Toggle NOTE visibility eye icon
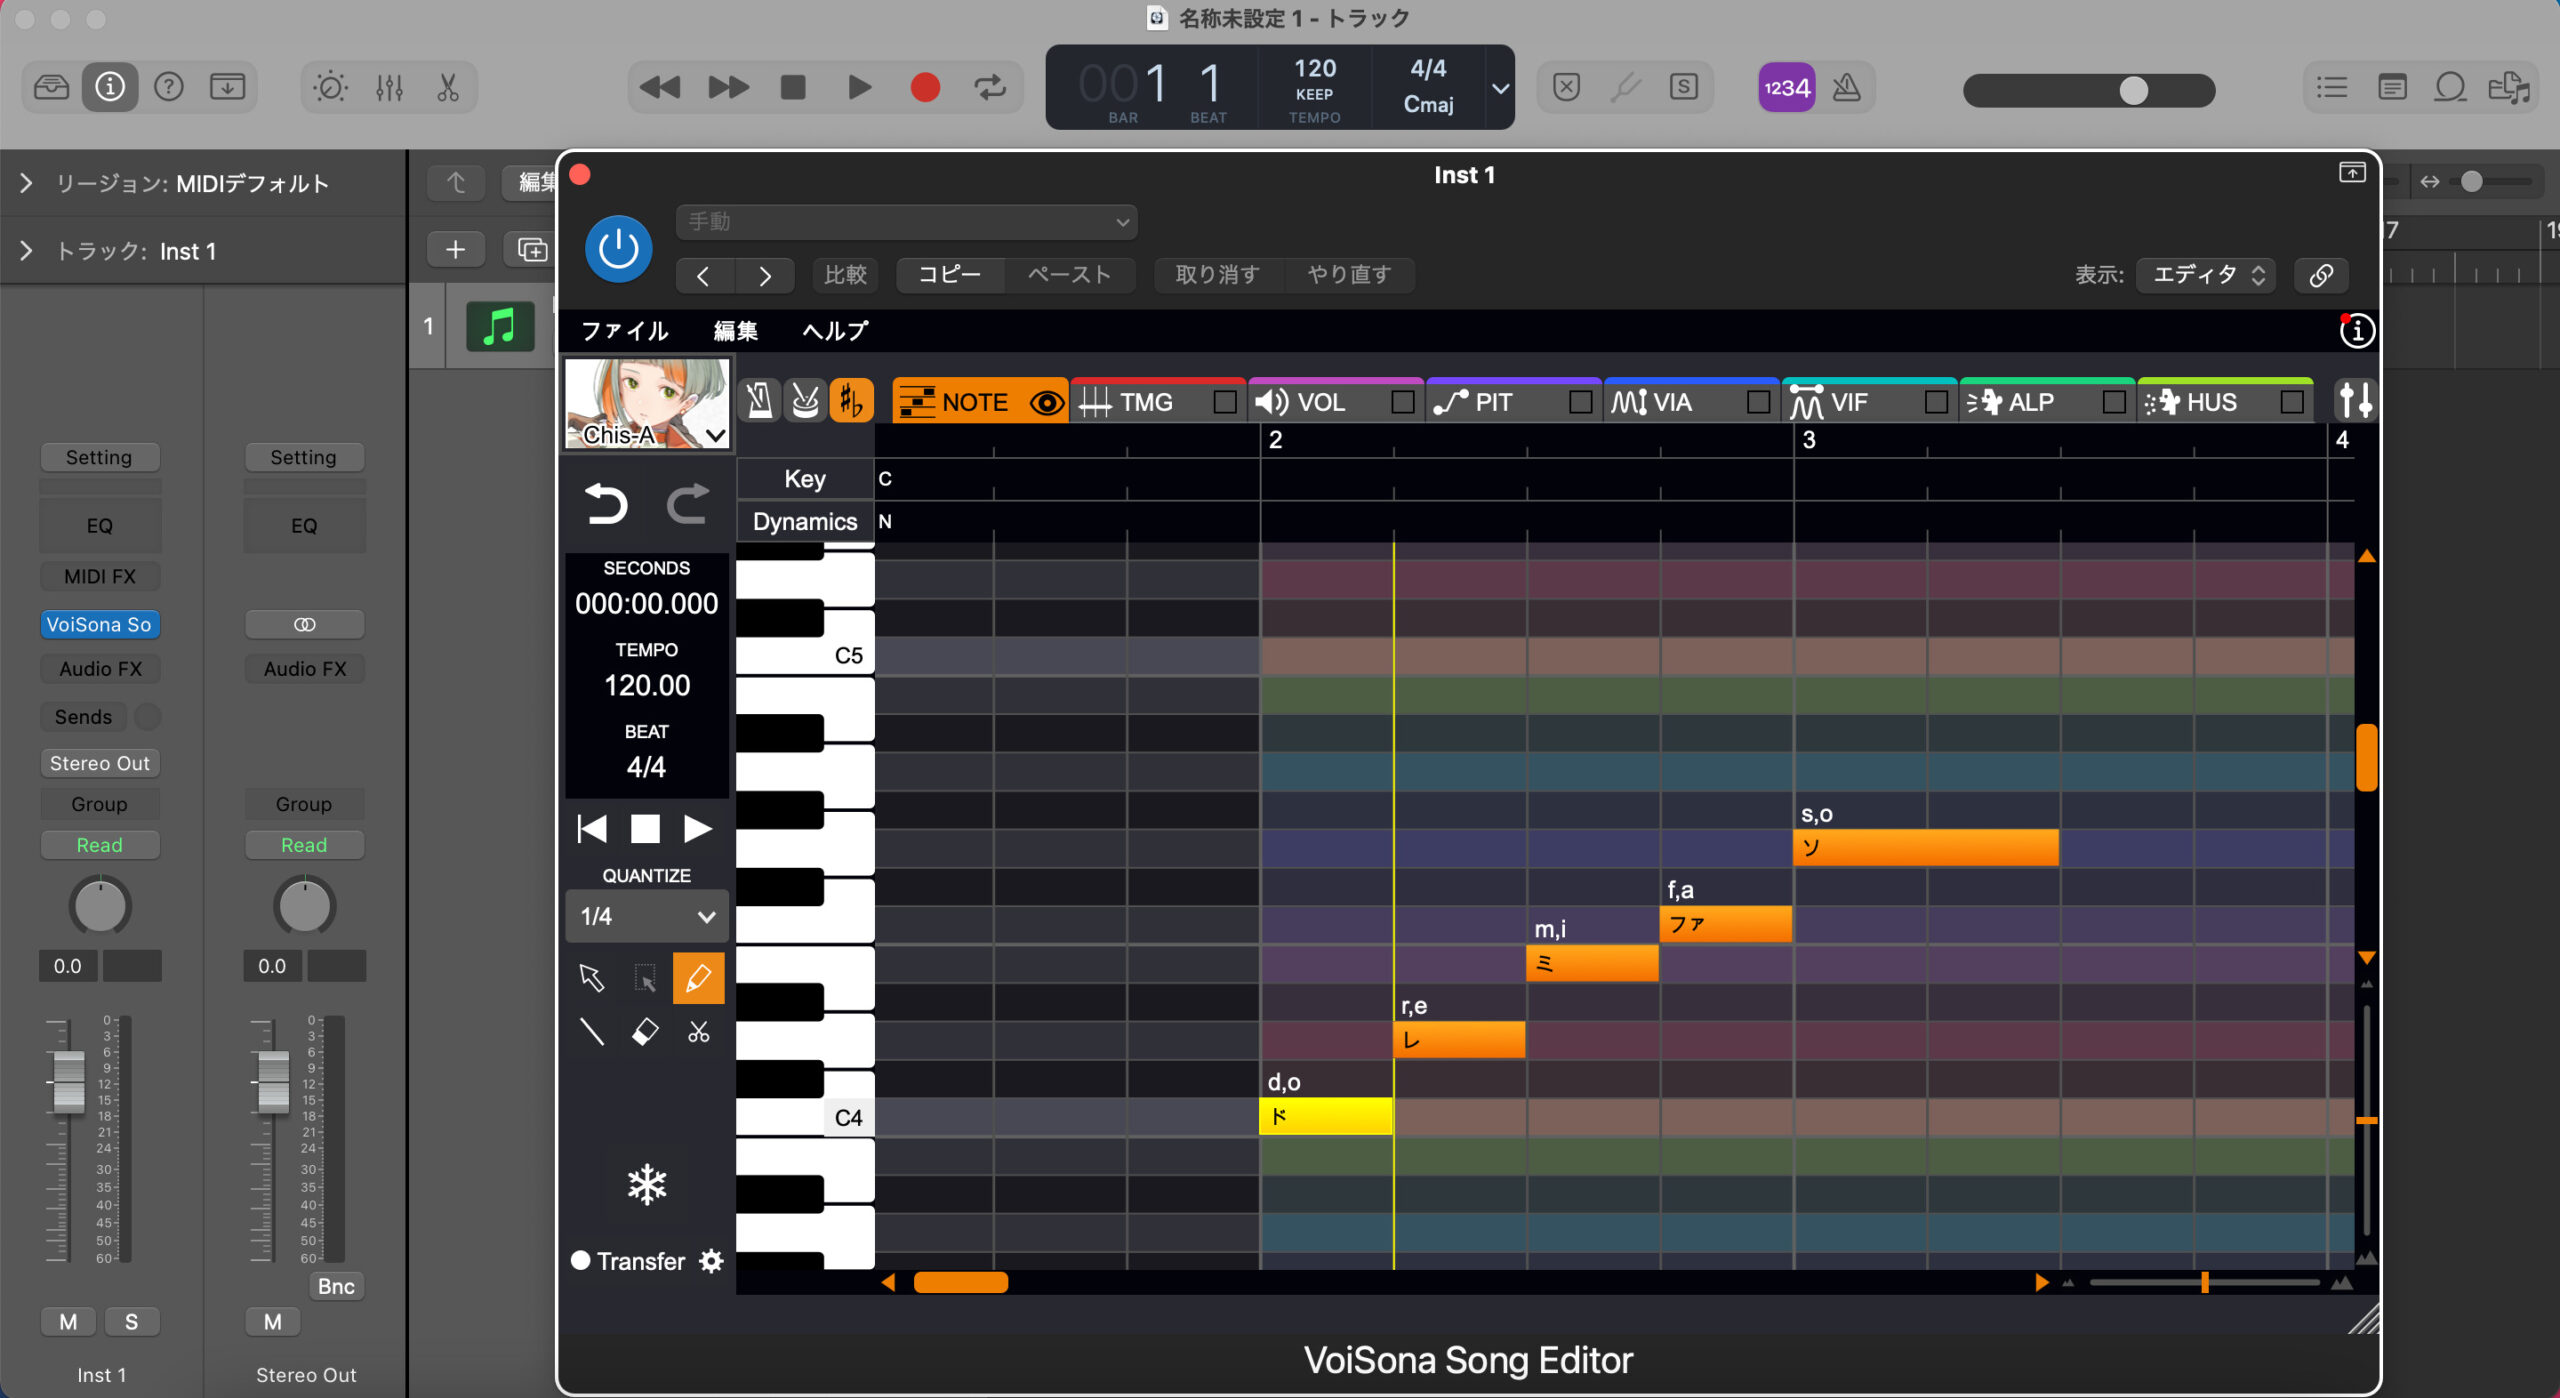The height and width of the screenshot is (1398, 2560). click(1047, 402)
